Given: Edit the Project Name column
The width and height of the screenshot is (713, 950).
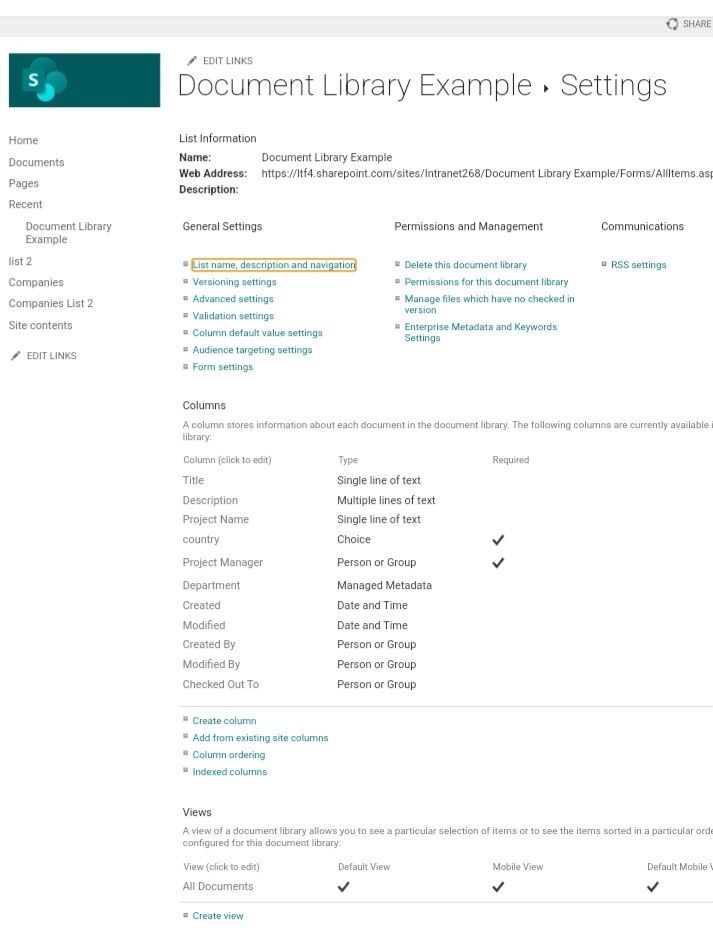Looking at the screenshot, I should (216, 520).
